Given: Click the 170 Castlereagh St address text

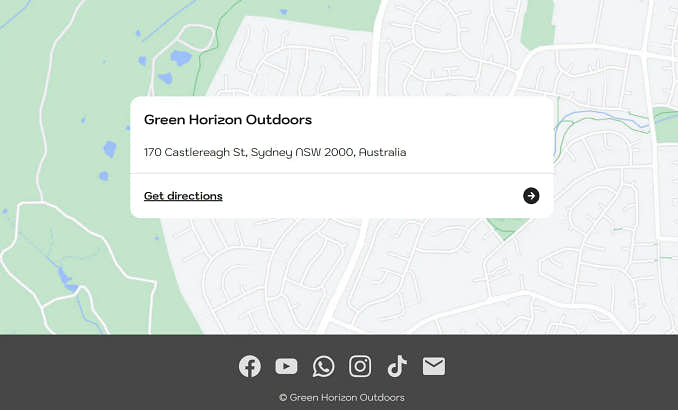Looking at the screenshot, I should pos(275,153).
